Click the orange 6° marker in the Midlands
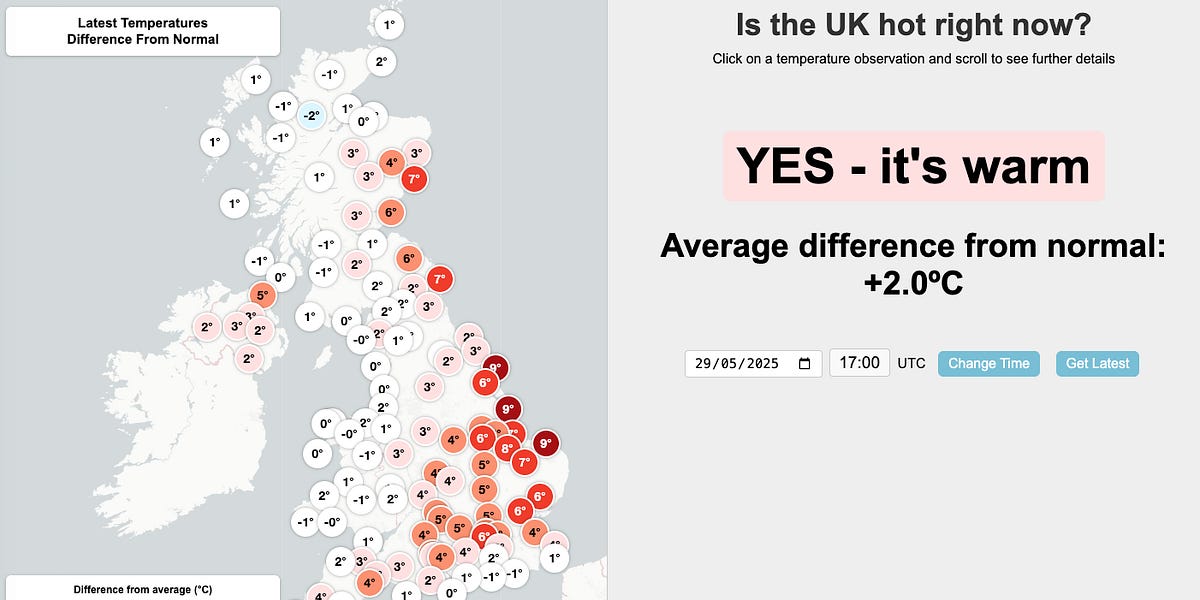Viewport: 1200px width, 600px height. [x=481, y=437]
